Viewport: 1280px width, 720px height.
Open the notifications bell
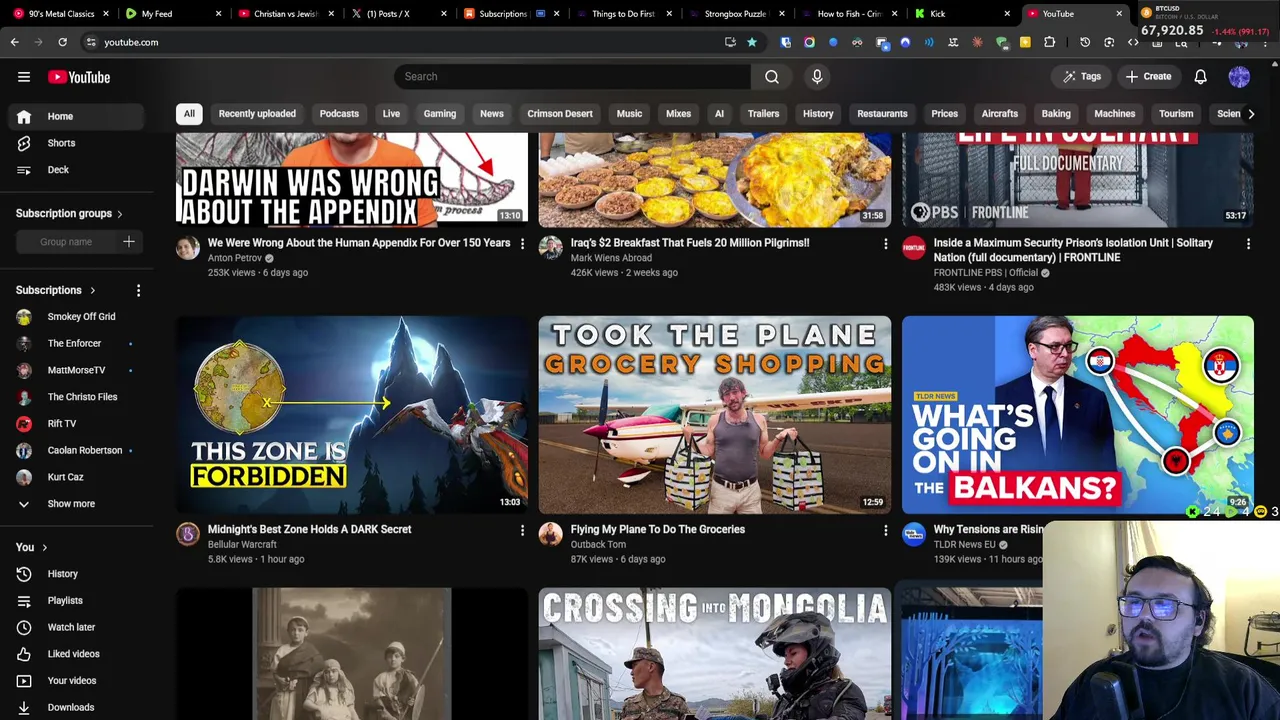click(1201, 77)
